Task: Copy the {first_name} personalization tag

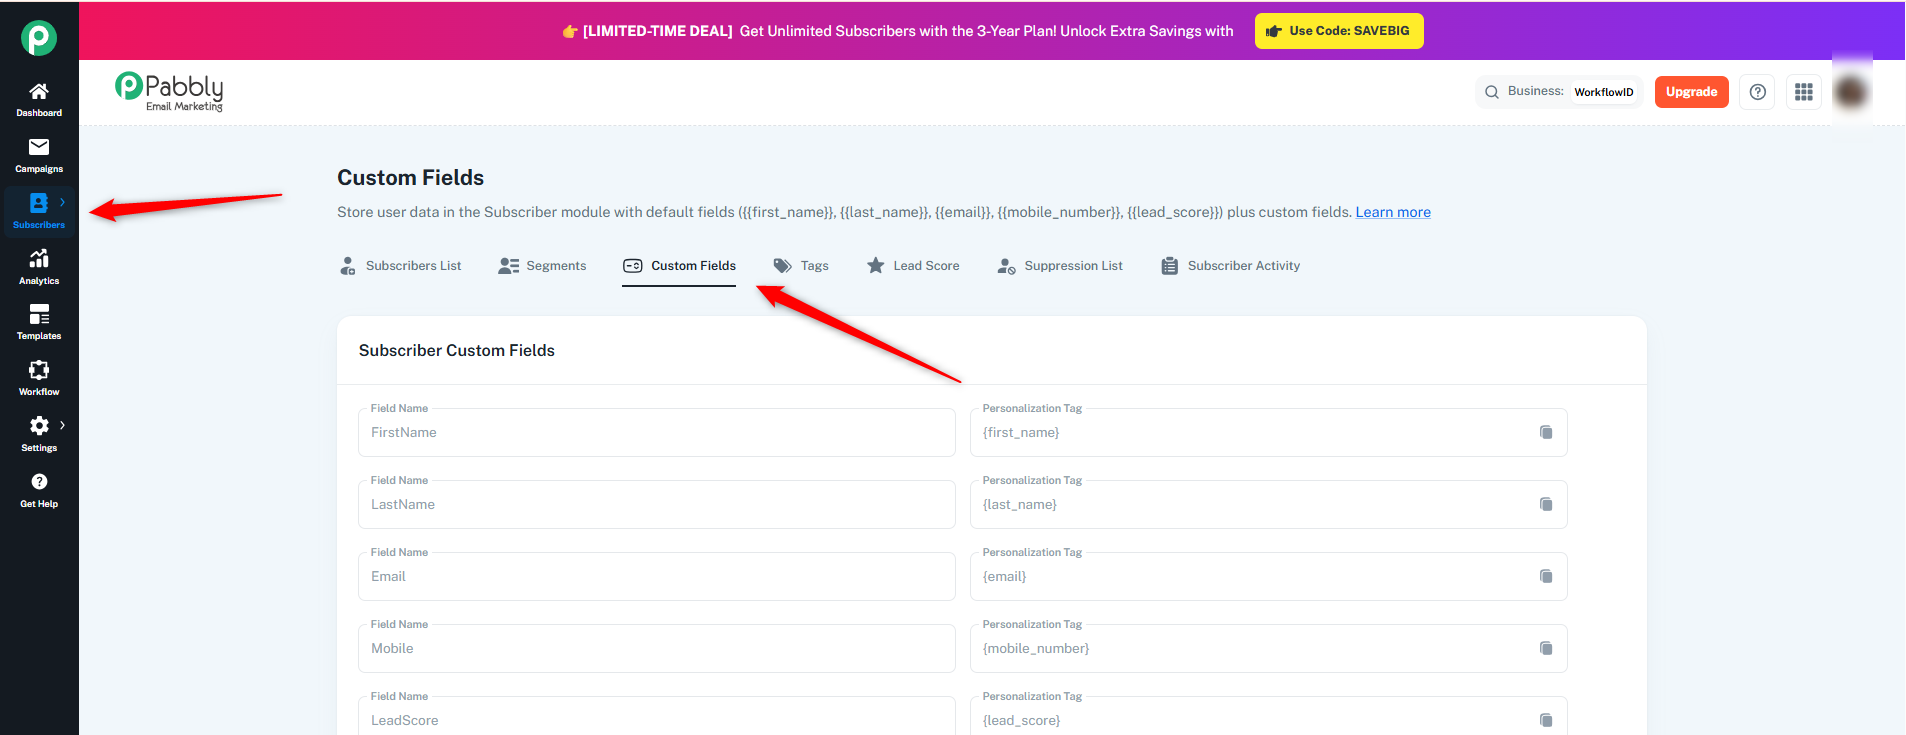Action: pos(1546,433)
